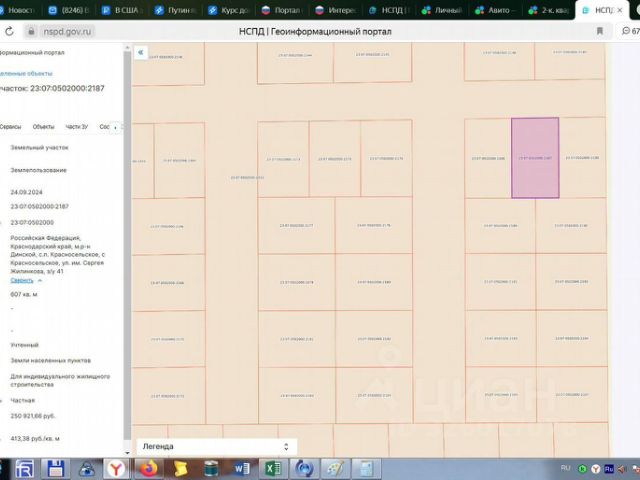This screenshot has height=480, width=640.
Task: Collapse address with chevron beside Свернуть
Action: click(40, 281)
